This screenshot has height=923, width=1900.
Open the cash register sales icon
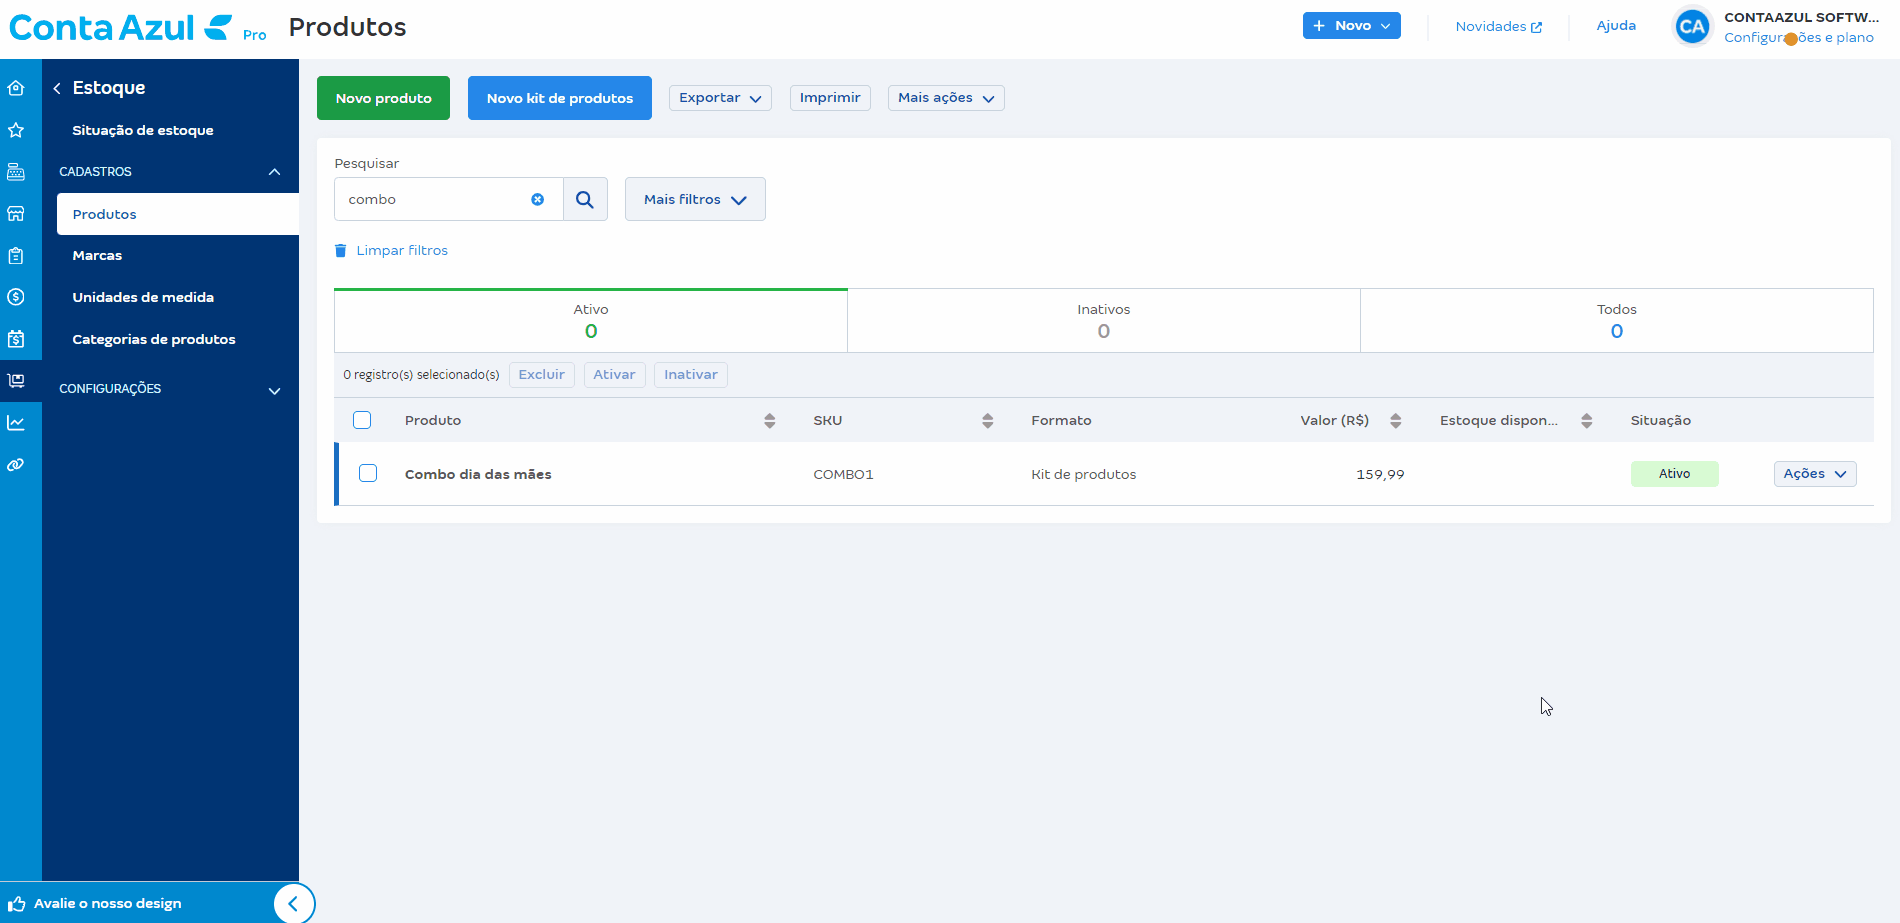[16, 172]
